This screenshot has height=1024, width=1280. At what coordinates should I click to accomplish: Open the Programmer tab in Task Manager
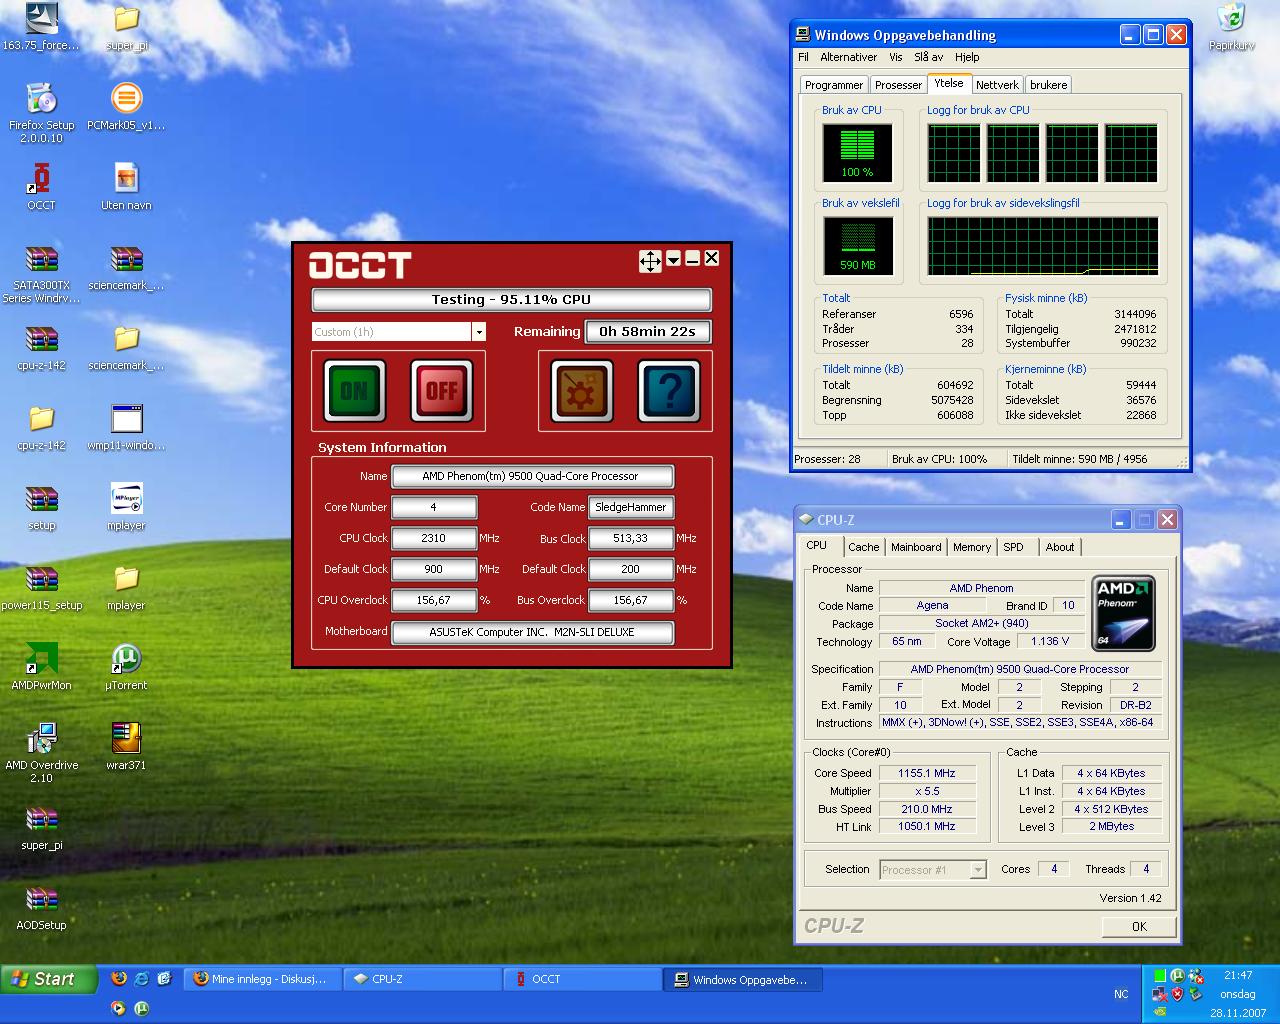[834, 85]
